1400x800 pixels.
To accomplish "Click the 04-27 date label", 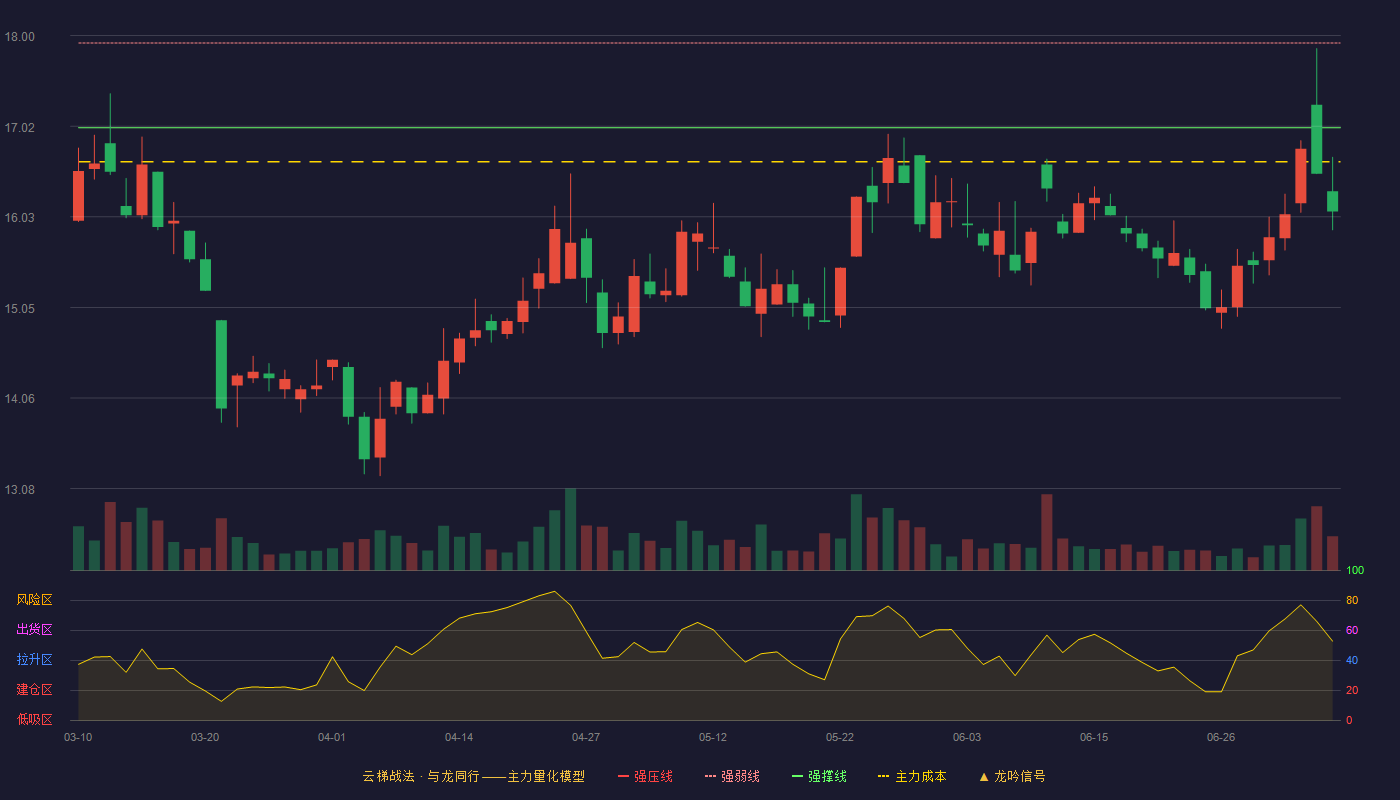I will pyautogui.click(x=586, y=737).
